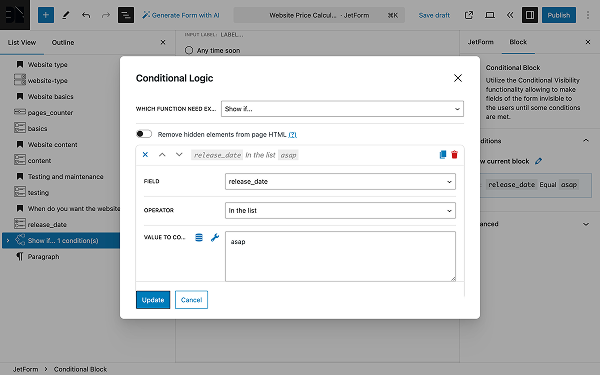The width and height of the screenshot is (600, 375).
Task: Open preset database icon for value
Action: pos(199,238)
